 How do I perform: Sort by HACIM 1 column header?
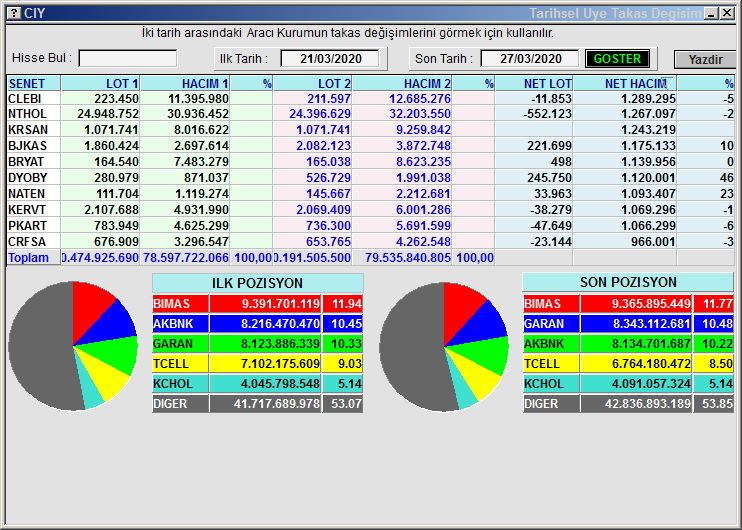pyautogui.click(x=185, y=83)
